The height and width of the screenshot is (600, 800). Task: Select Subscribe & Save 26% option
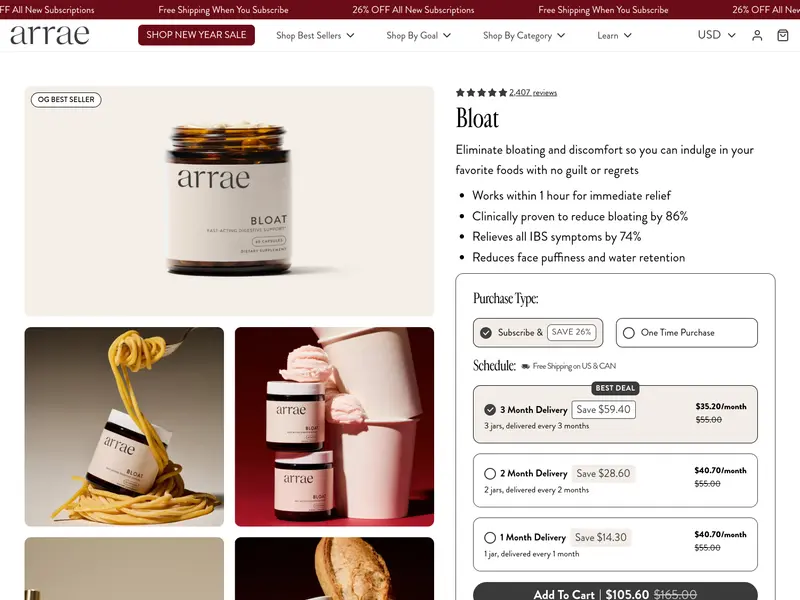[538, 333]
